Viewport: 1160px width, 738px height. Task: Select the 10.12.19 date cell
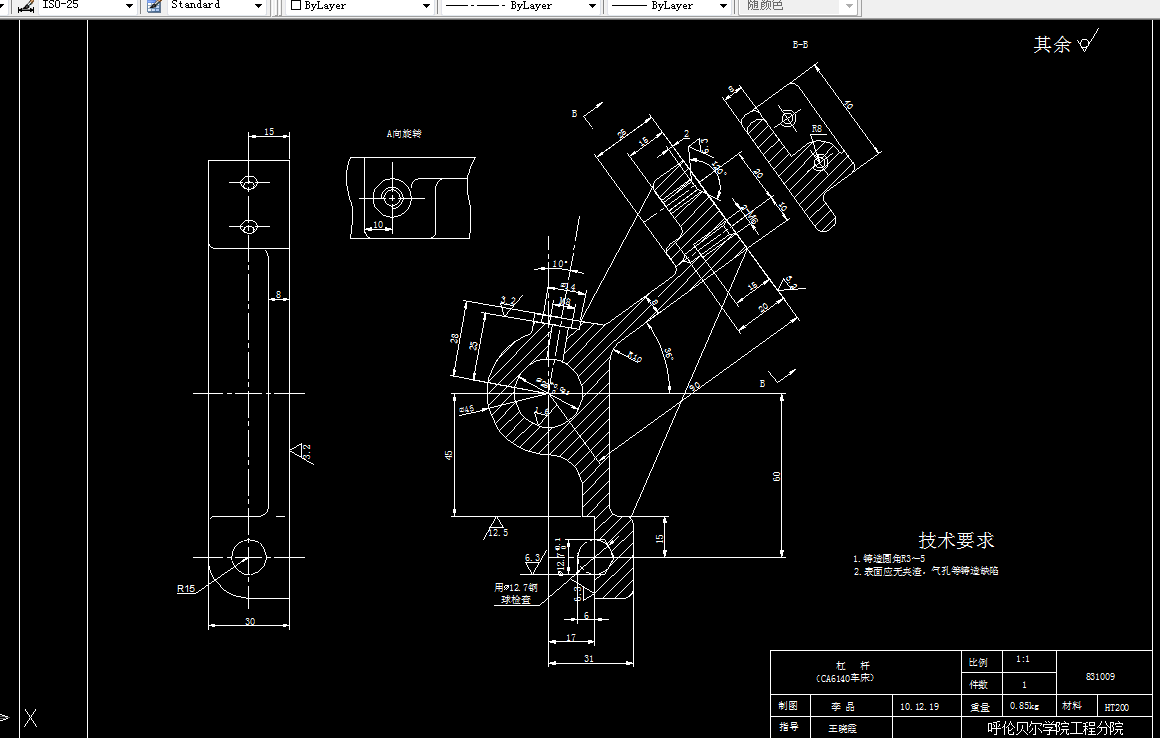[920, 707]
